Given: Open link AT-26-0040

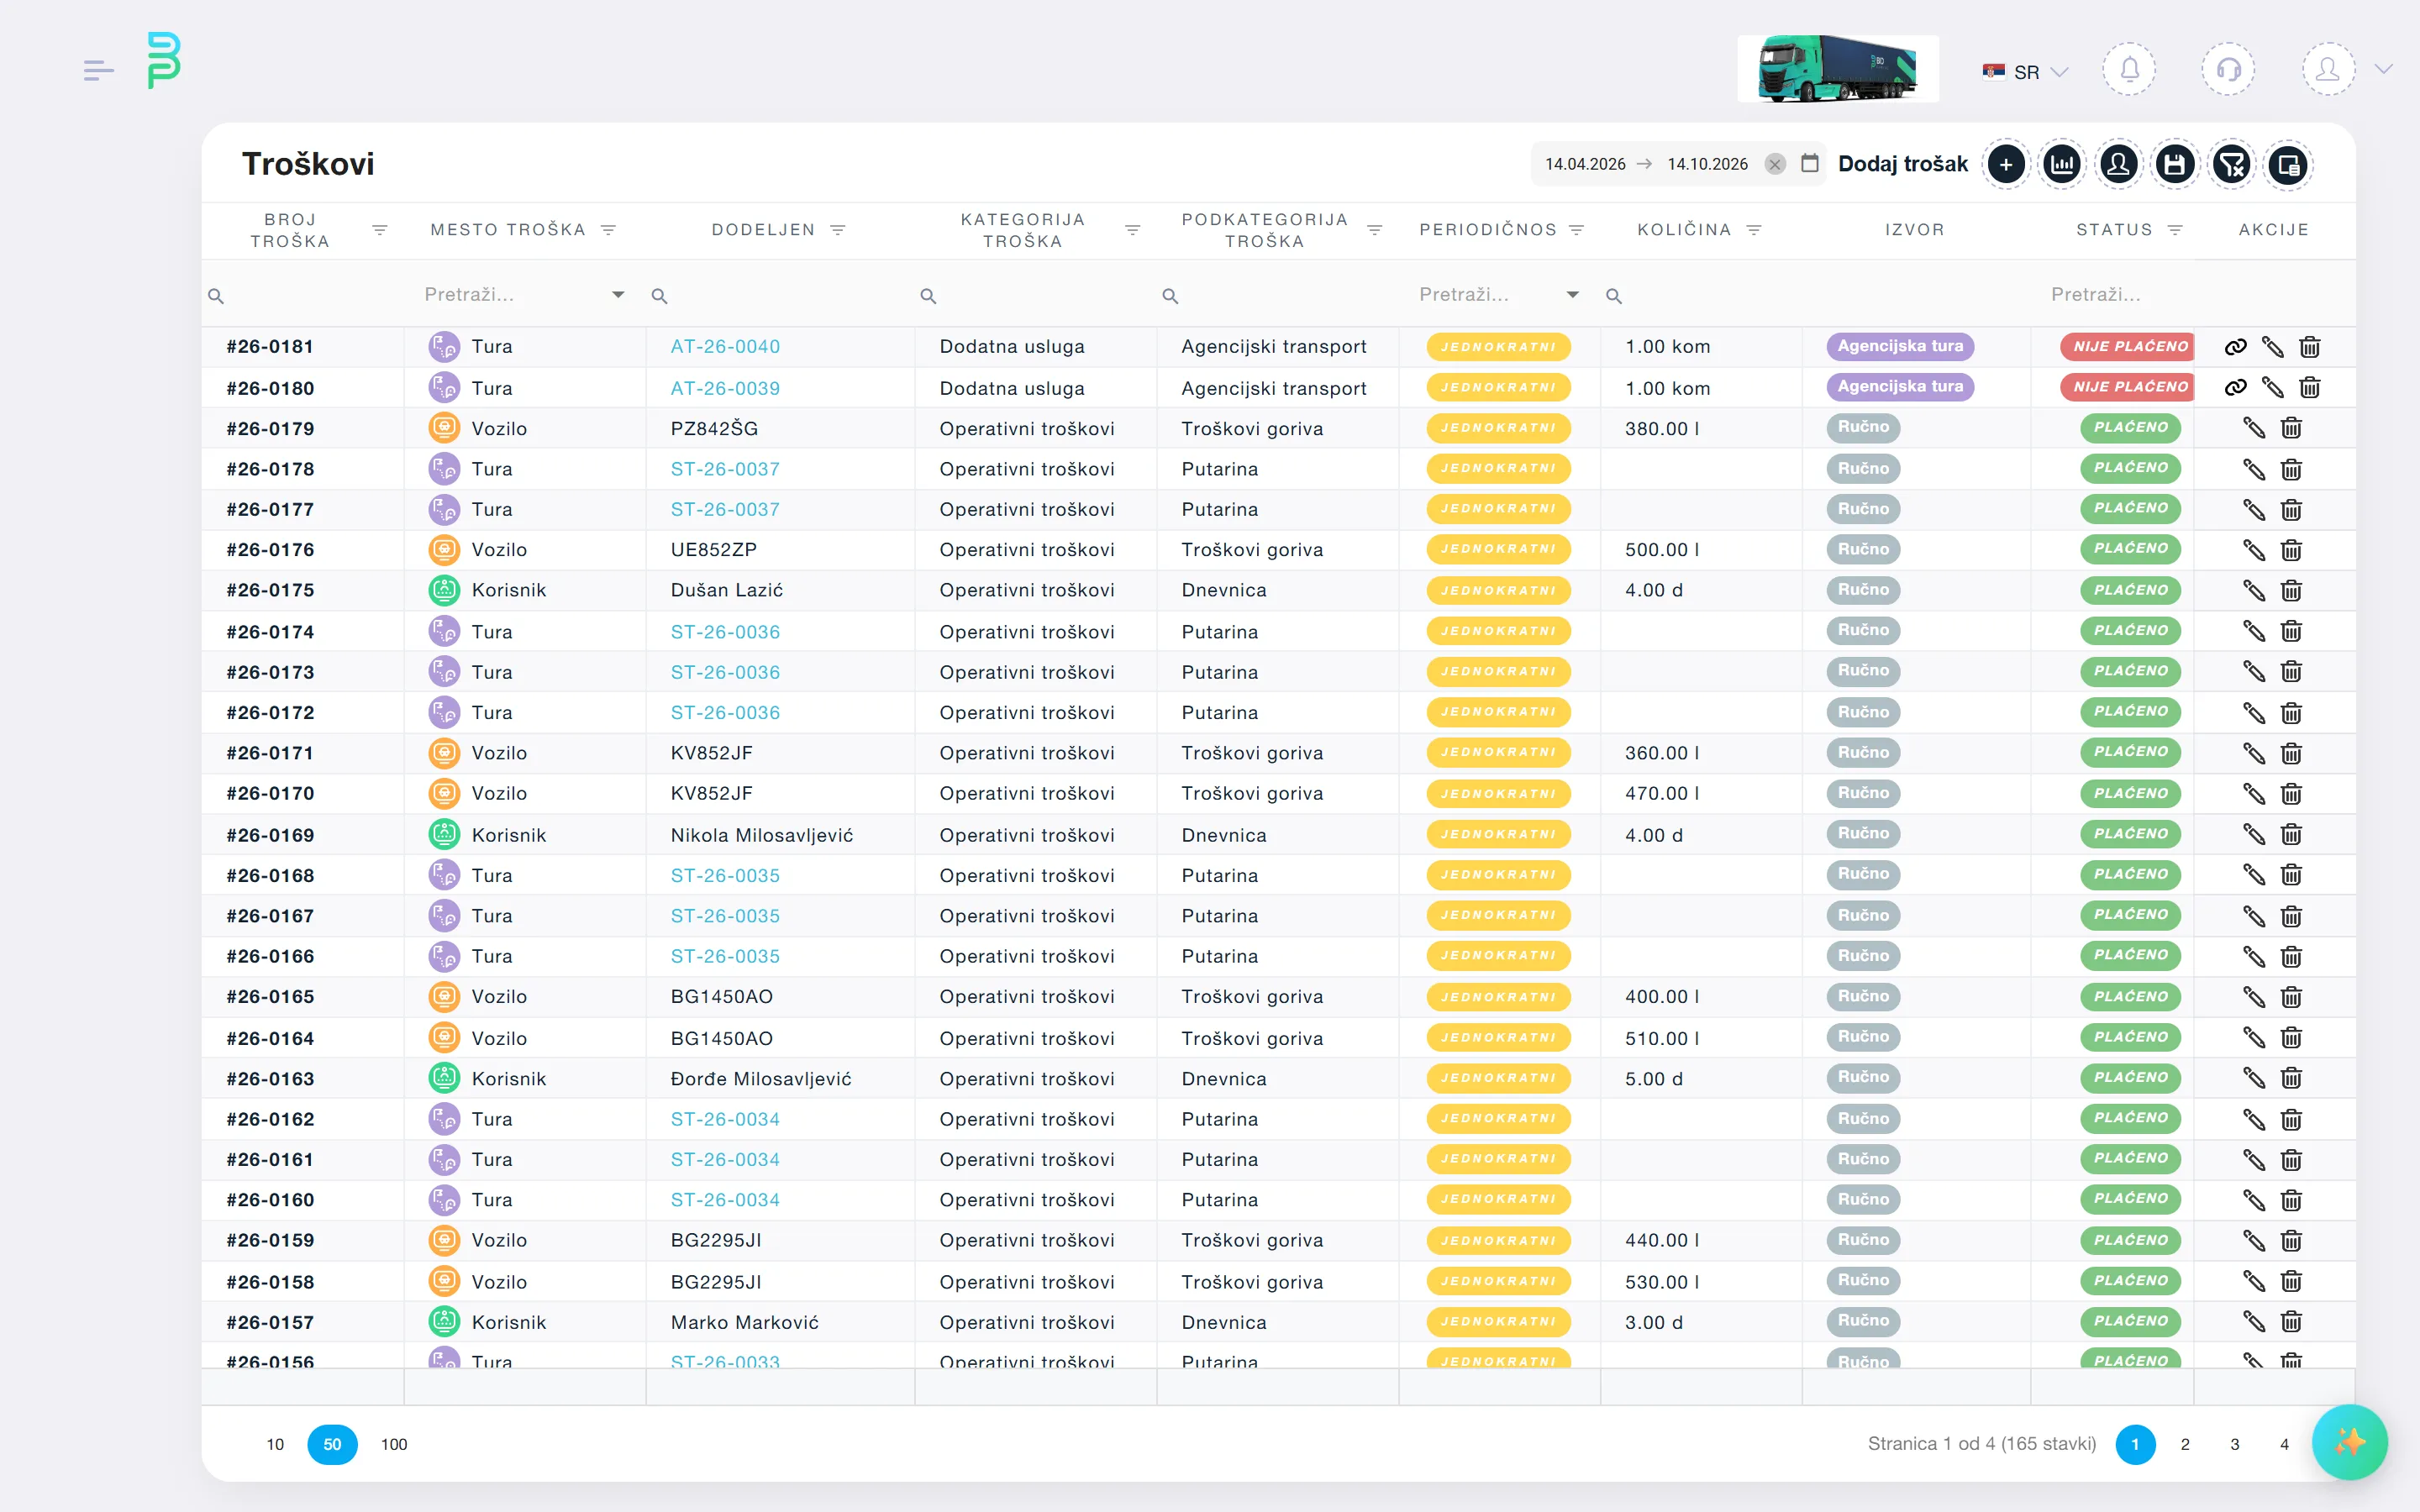Looking at the screenshot, I should point(725,347).
